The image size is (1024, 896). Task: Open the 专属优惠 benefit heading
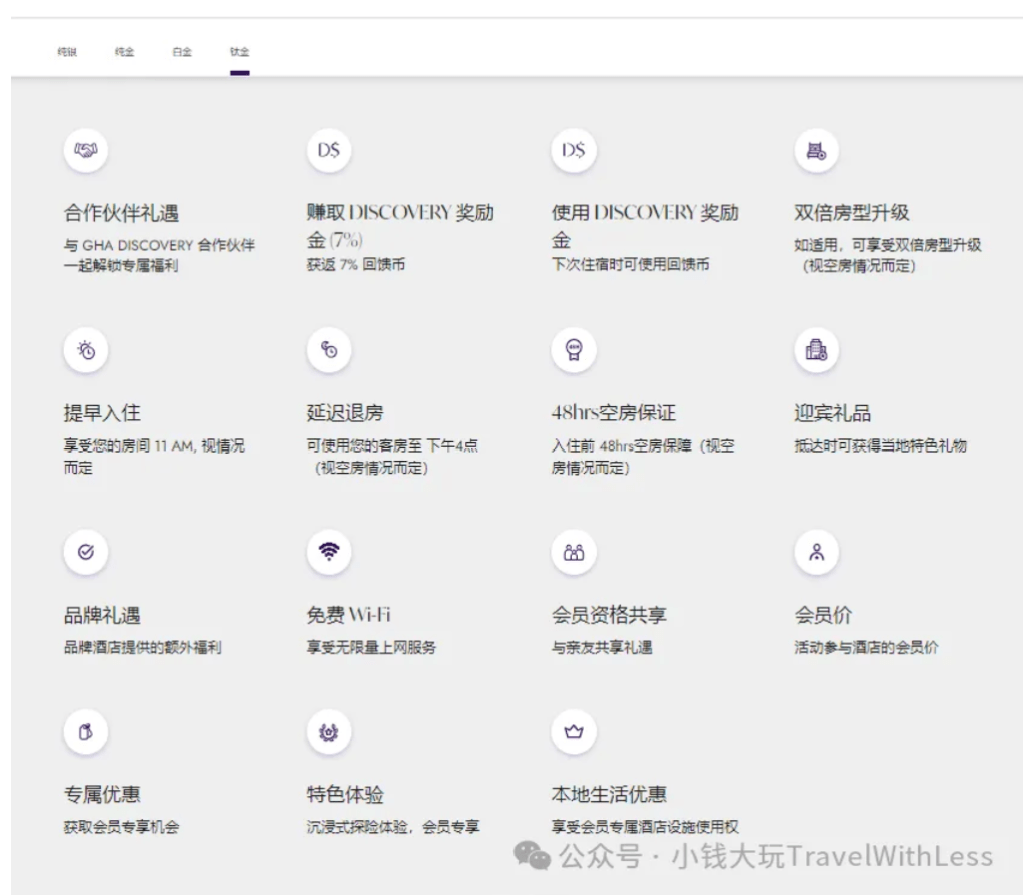click(102, 794)
